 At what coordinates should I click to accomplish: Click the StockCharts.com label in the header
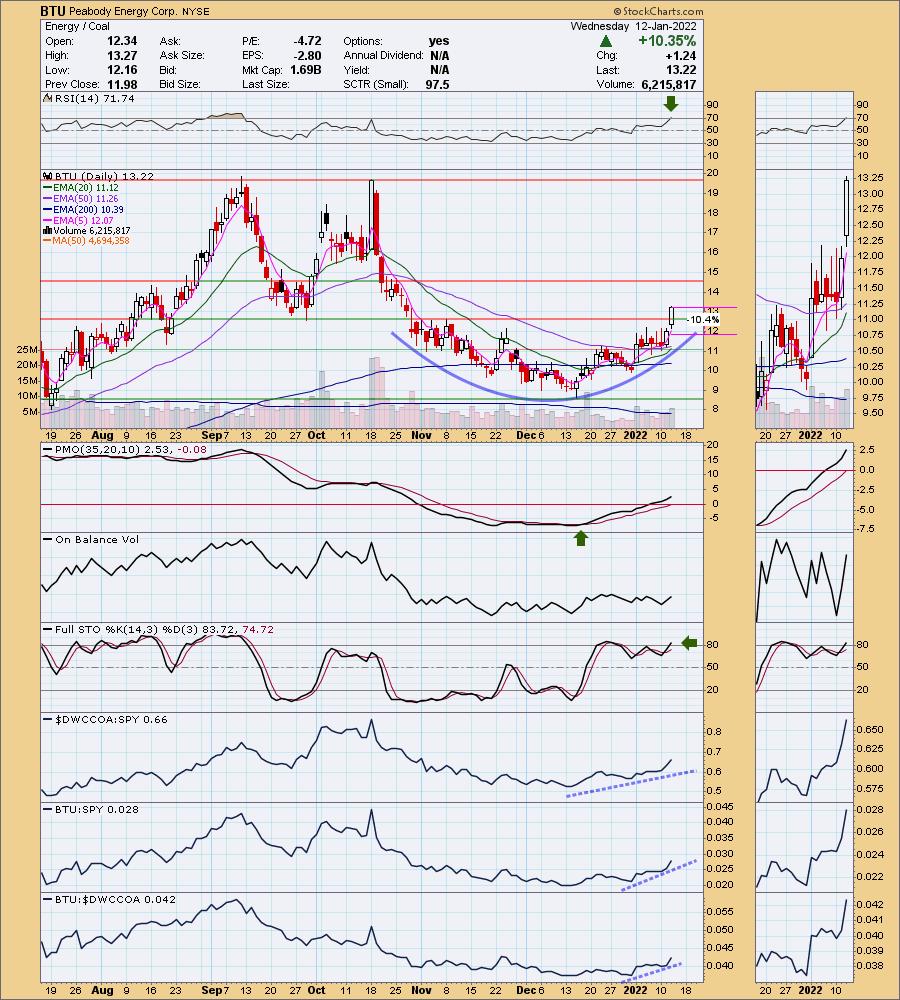658,11
